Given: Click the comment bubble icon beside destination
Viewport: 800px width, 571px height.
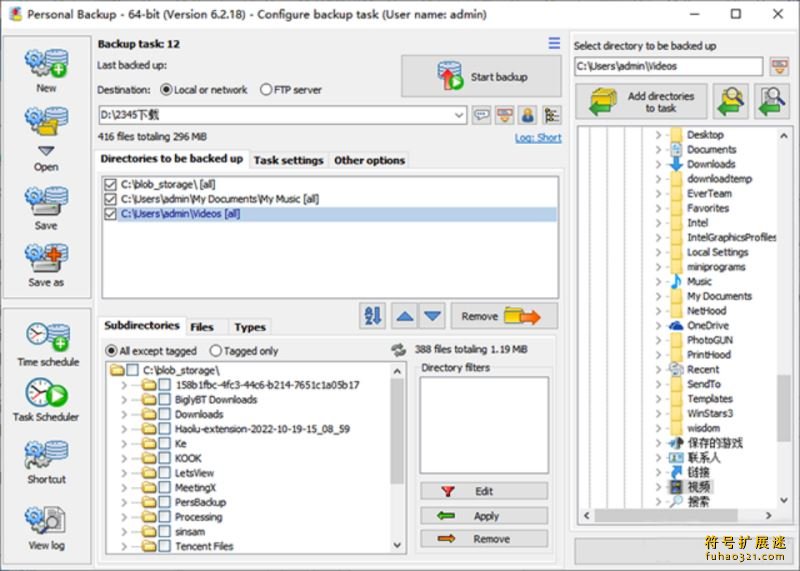Looking at the screenshot, I should (481, 115).
